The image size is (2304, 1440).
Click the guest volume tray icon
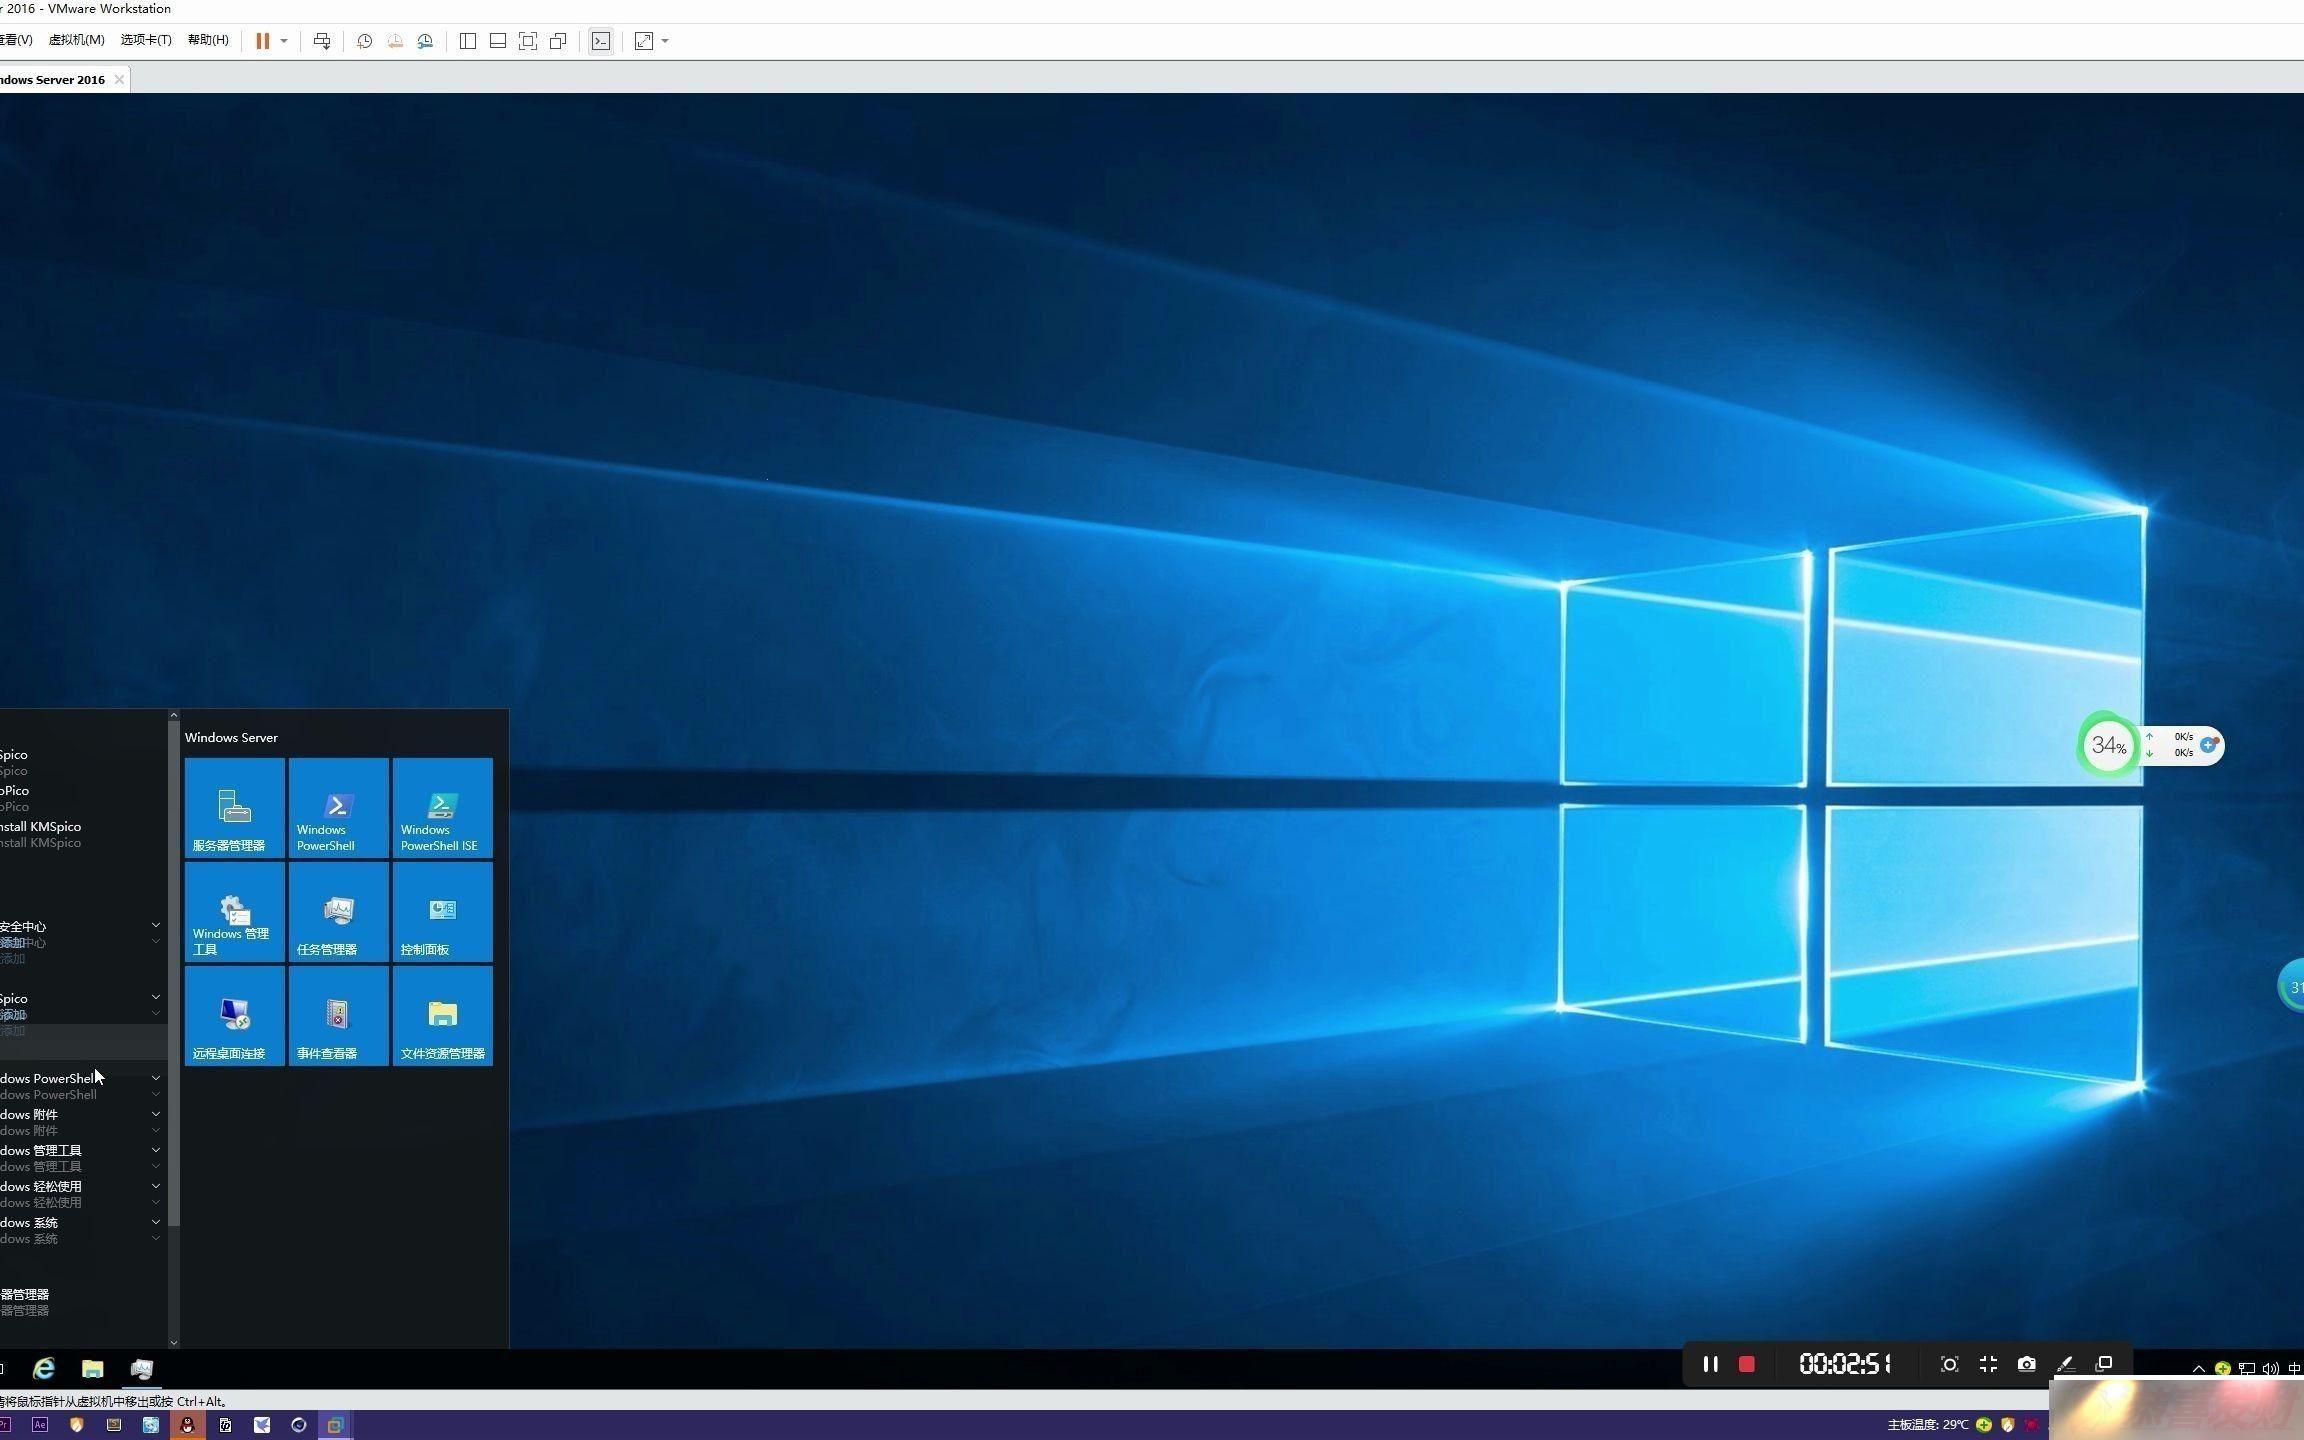click(2270, 1369)
